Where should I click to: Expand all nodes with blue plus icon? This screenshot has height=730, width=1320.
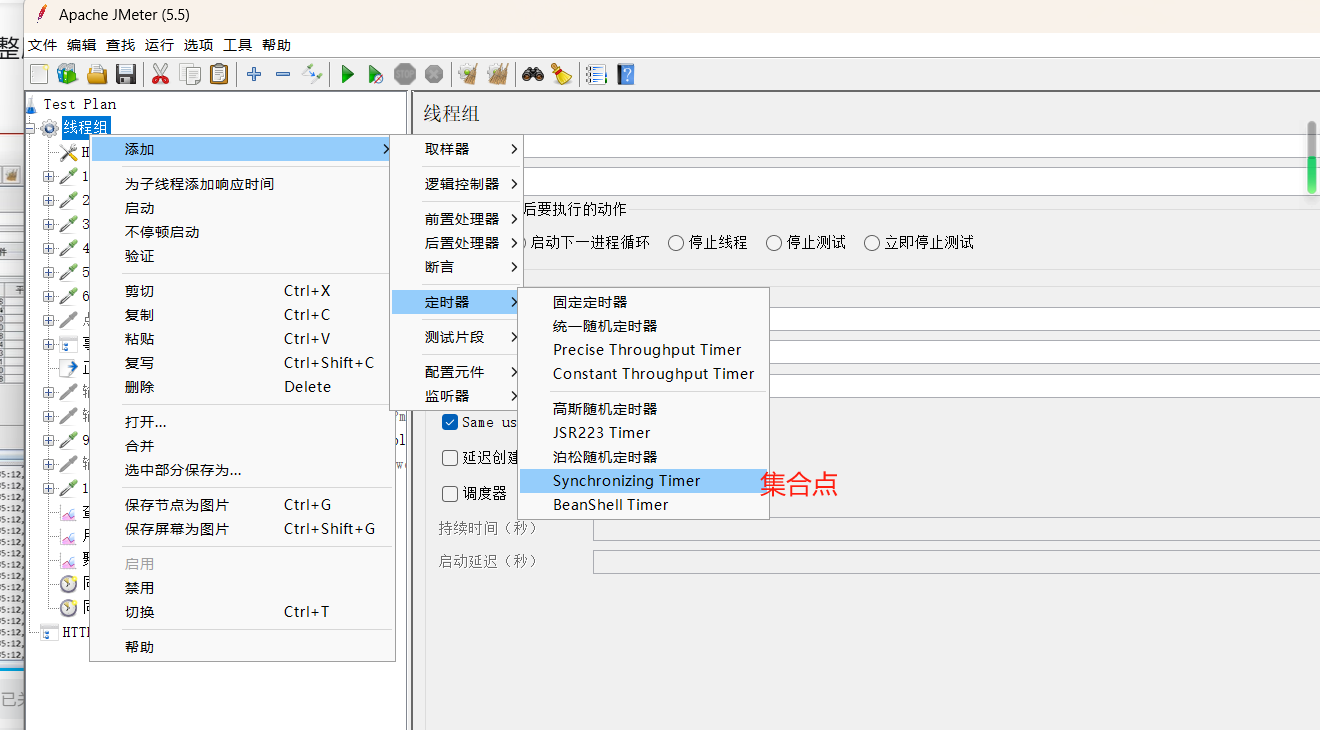click(x=254, y=74)
